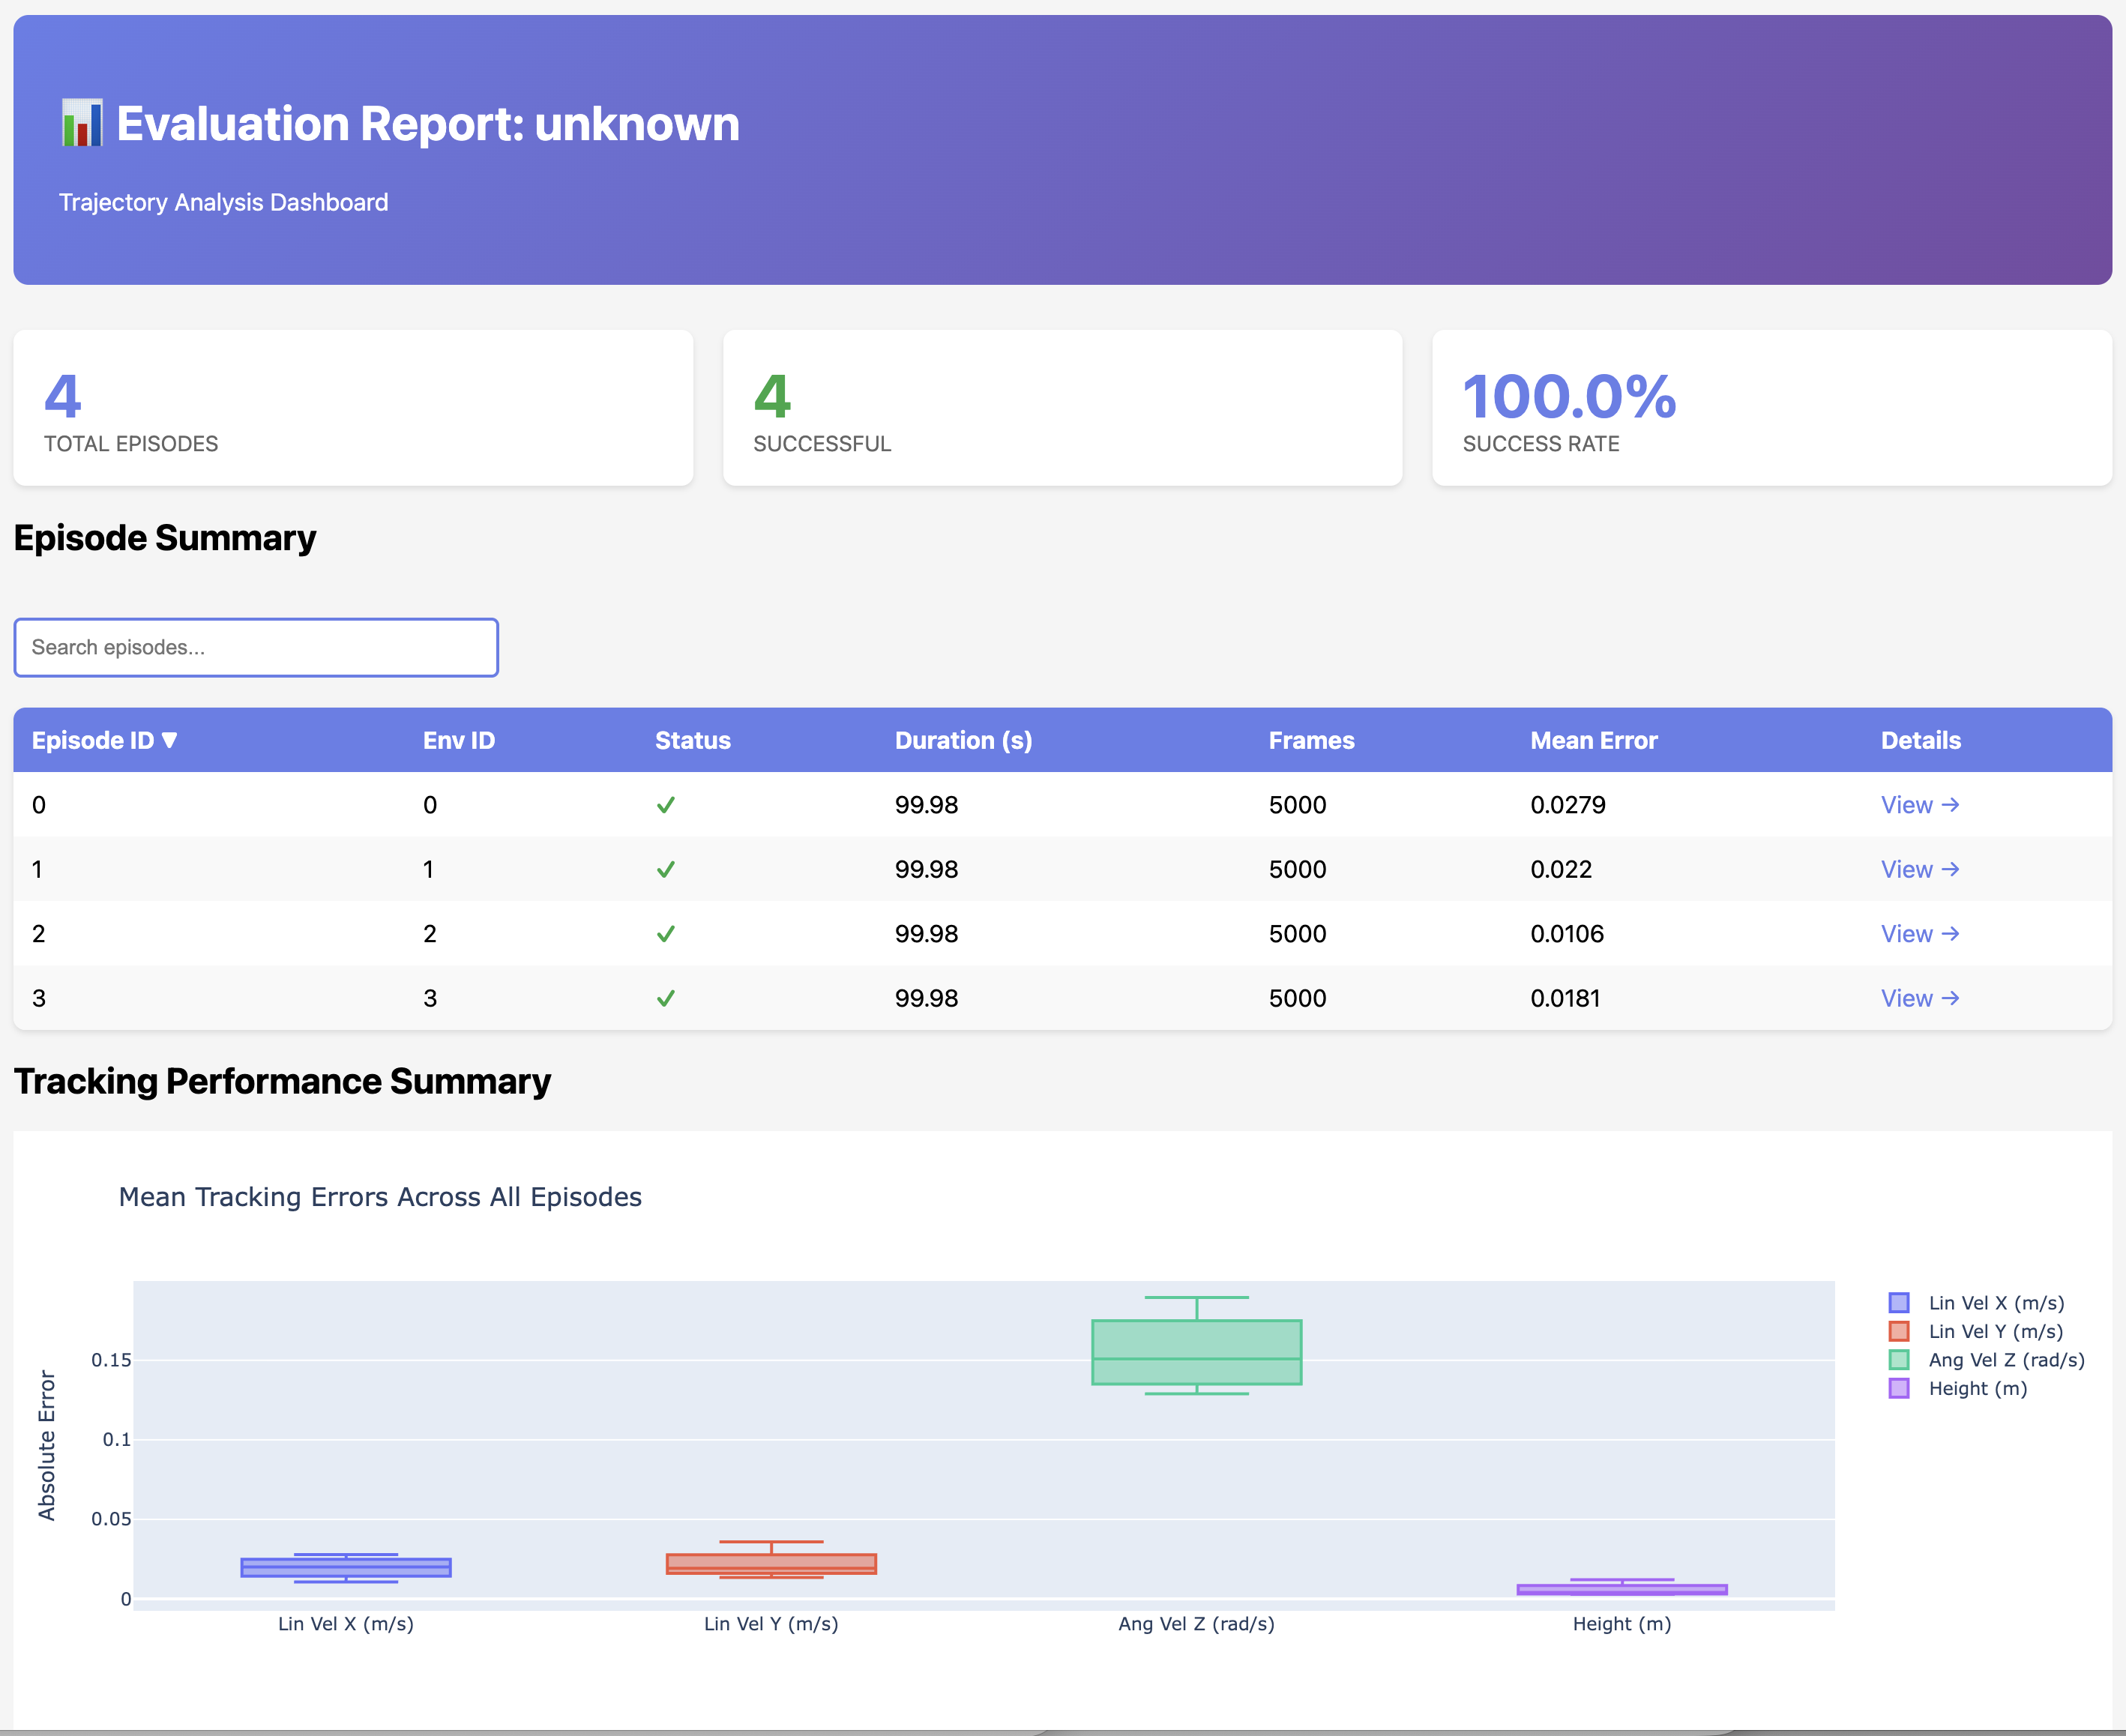Click the purple Height box plot
Image resolution: width=2126 pixels, height=1736 pixels.
pos(1622,1589)
